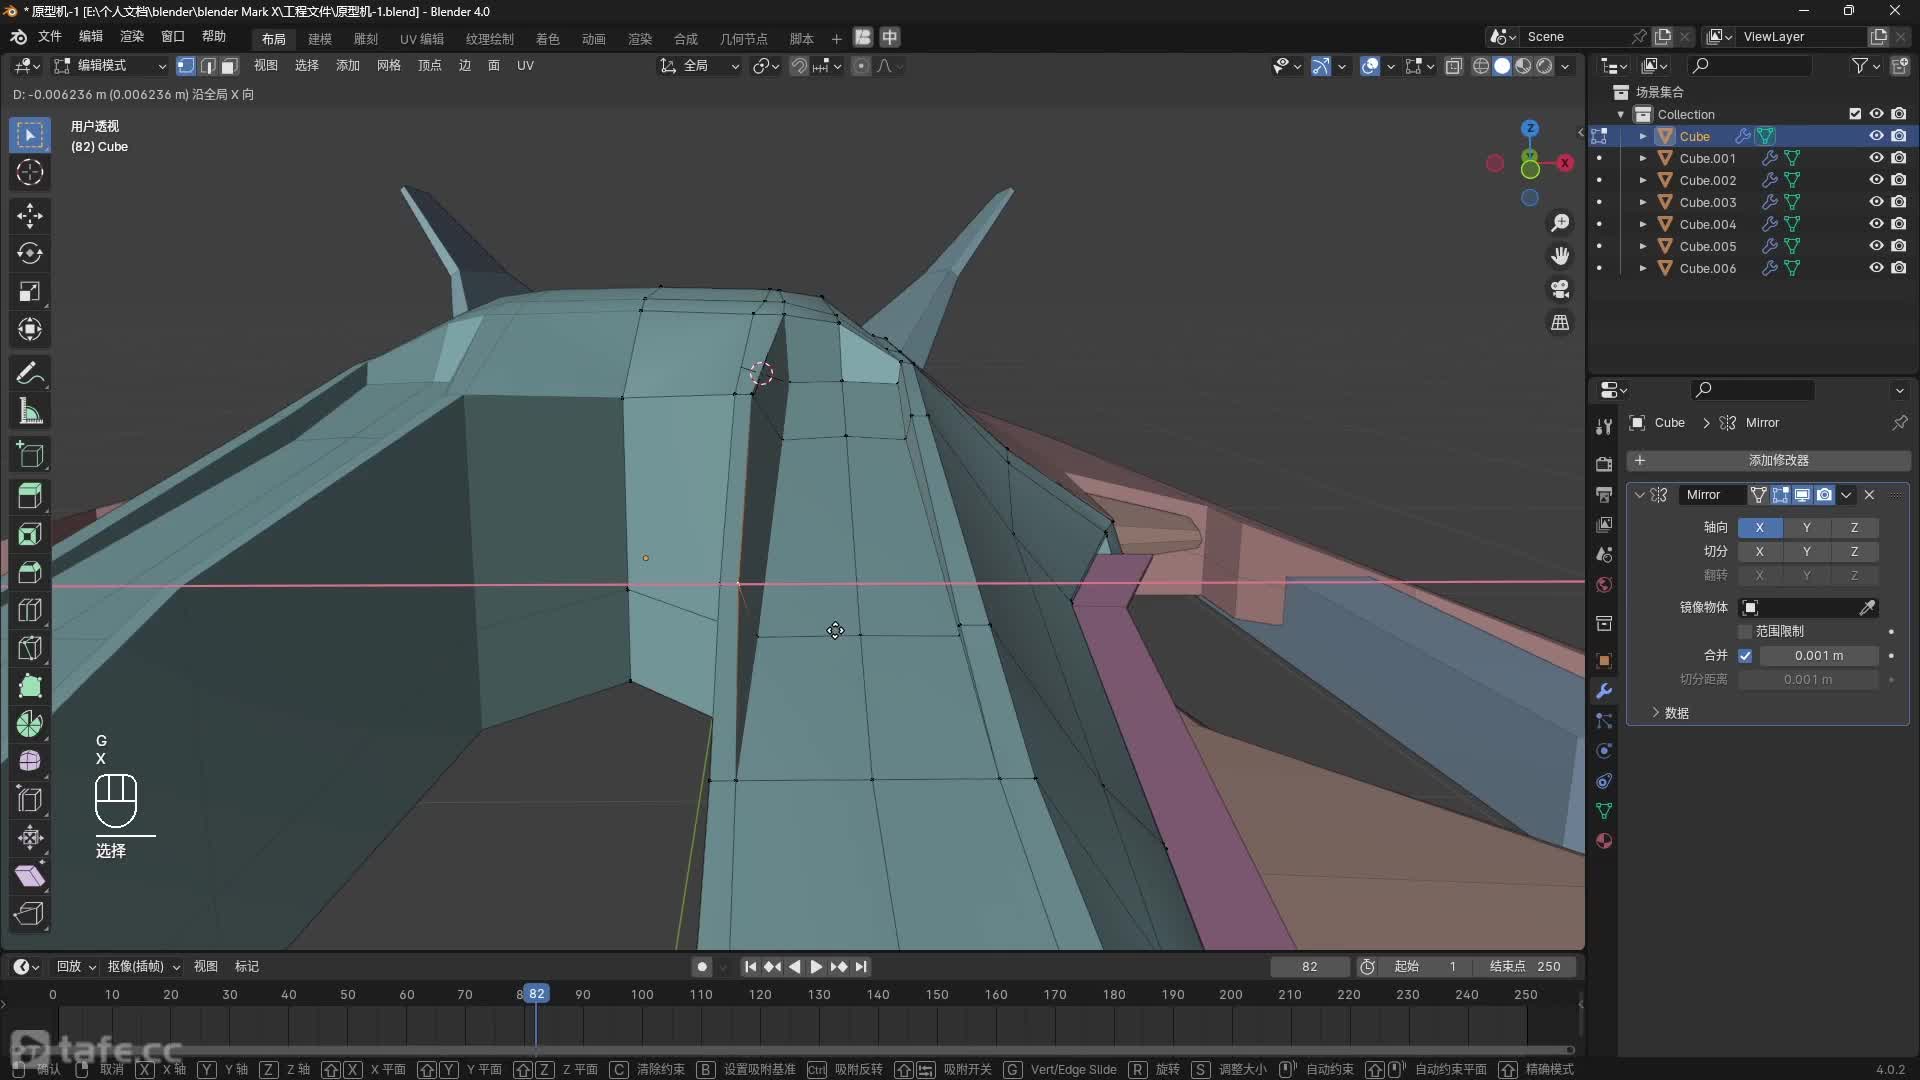Viewport: 1920px width, 1080px height.
Task: Open the Playback (回放) dropdown
Action: pos(76,967)
